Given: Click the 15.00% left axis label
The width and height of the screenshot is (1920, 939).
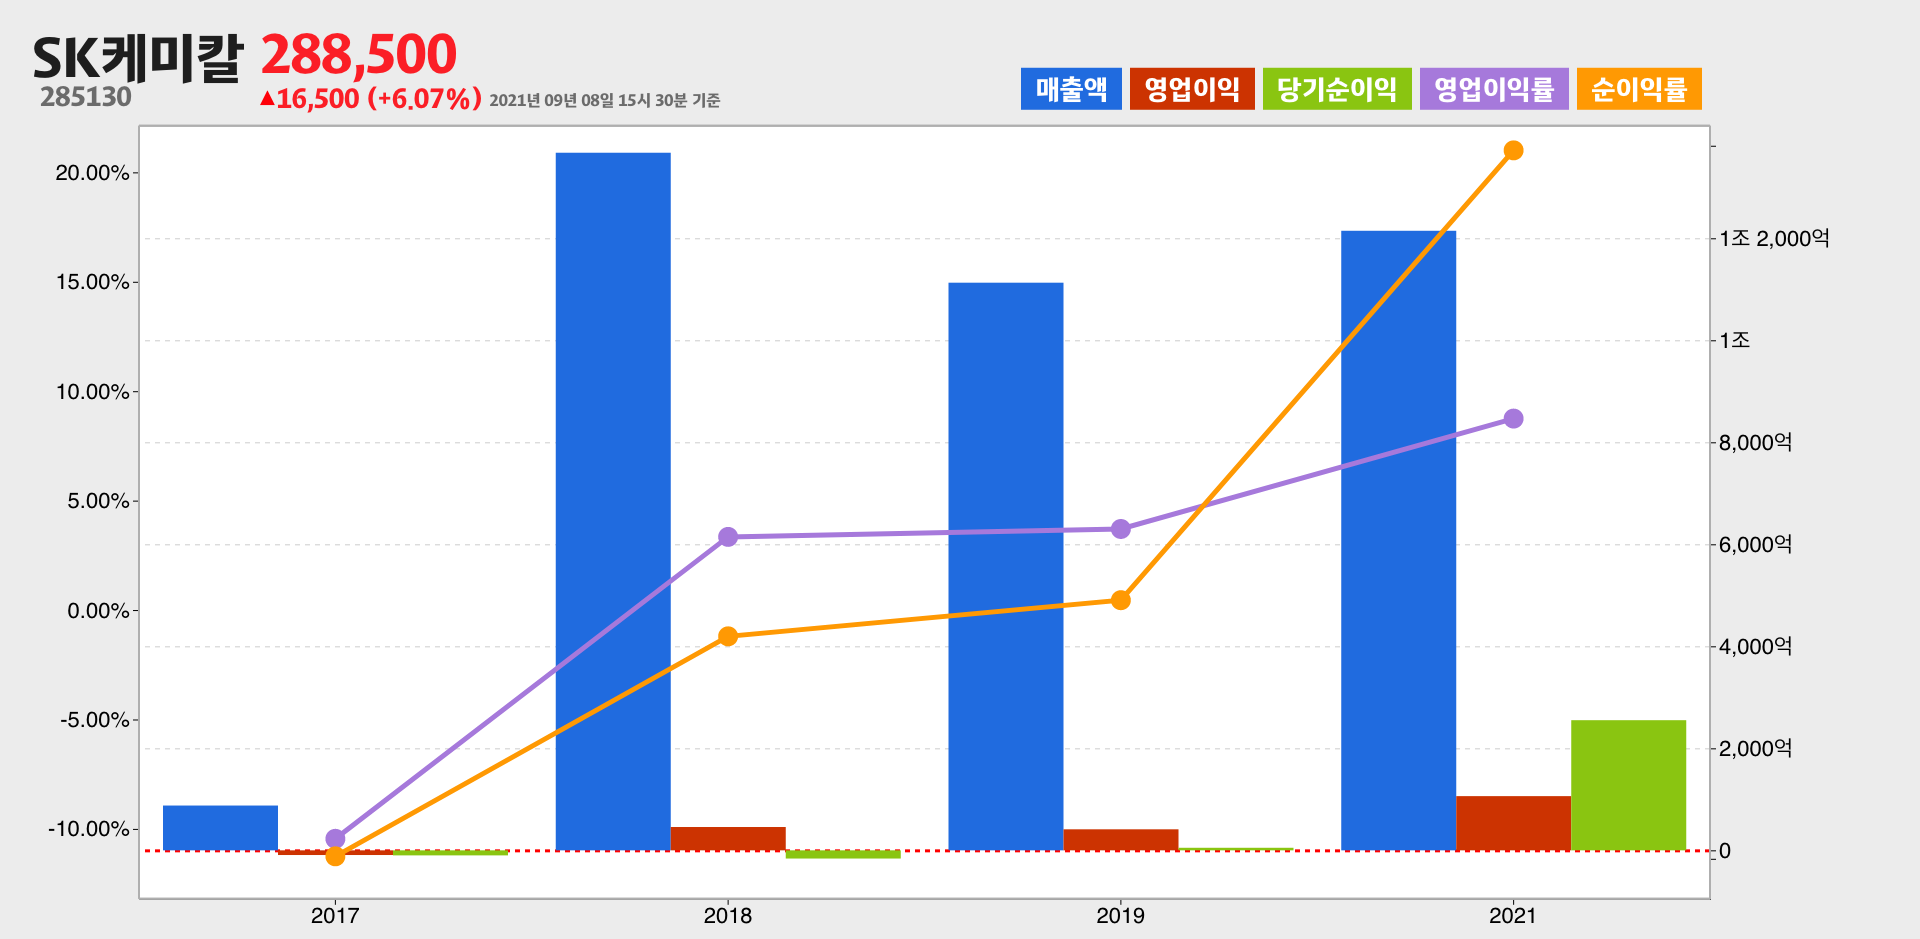Looking at the screenshot, I should click(x=92, y=282).
